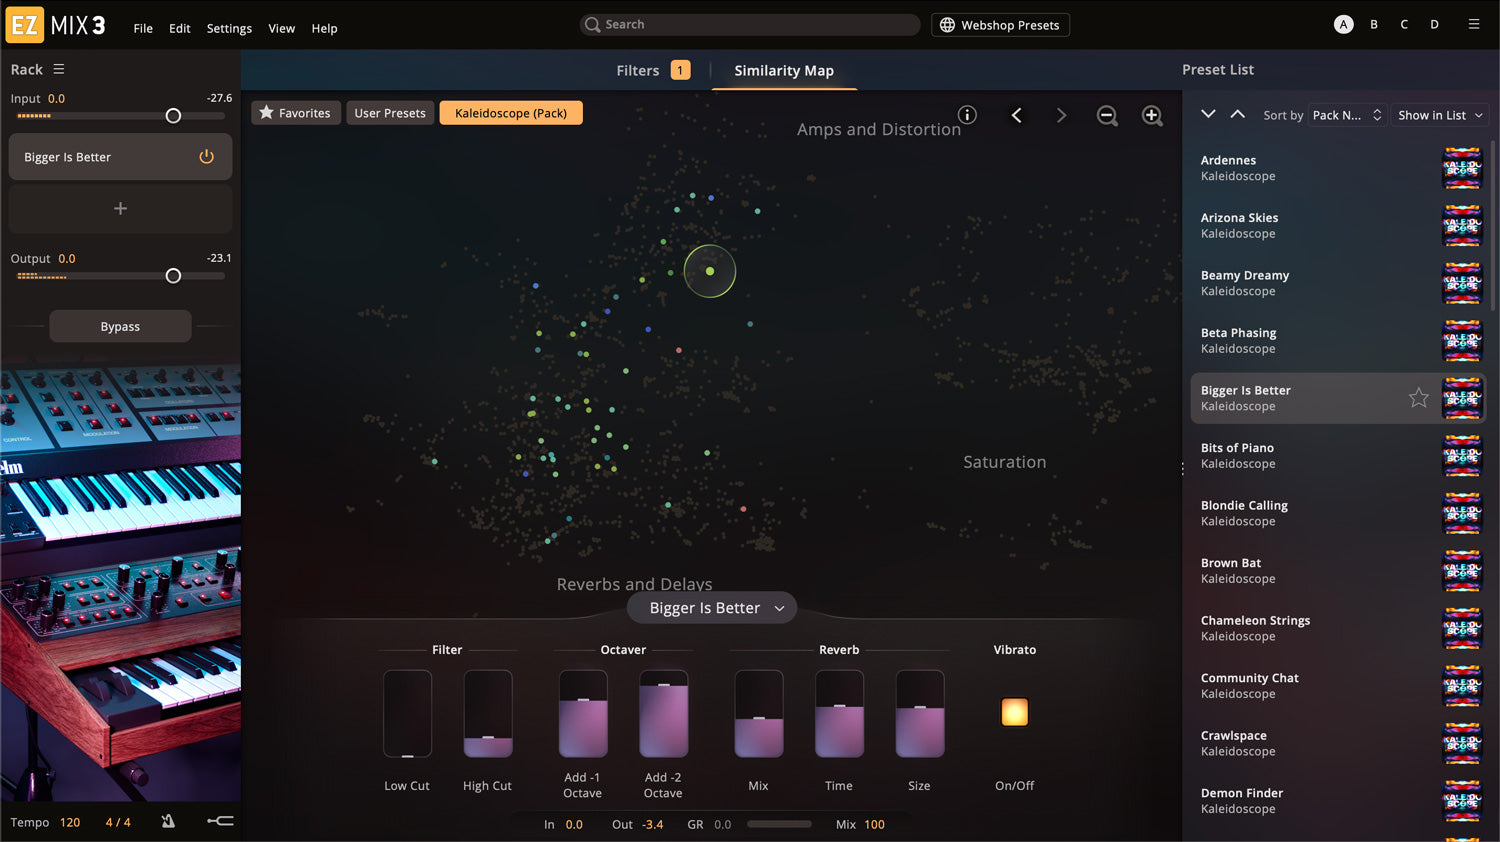
Task: Add a new effect slot in rack
Action: [120, 208]
